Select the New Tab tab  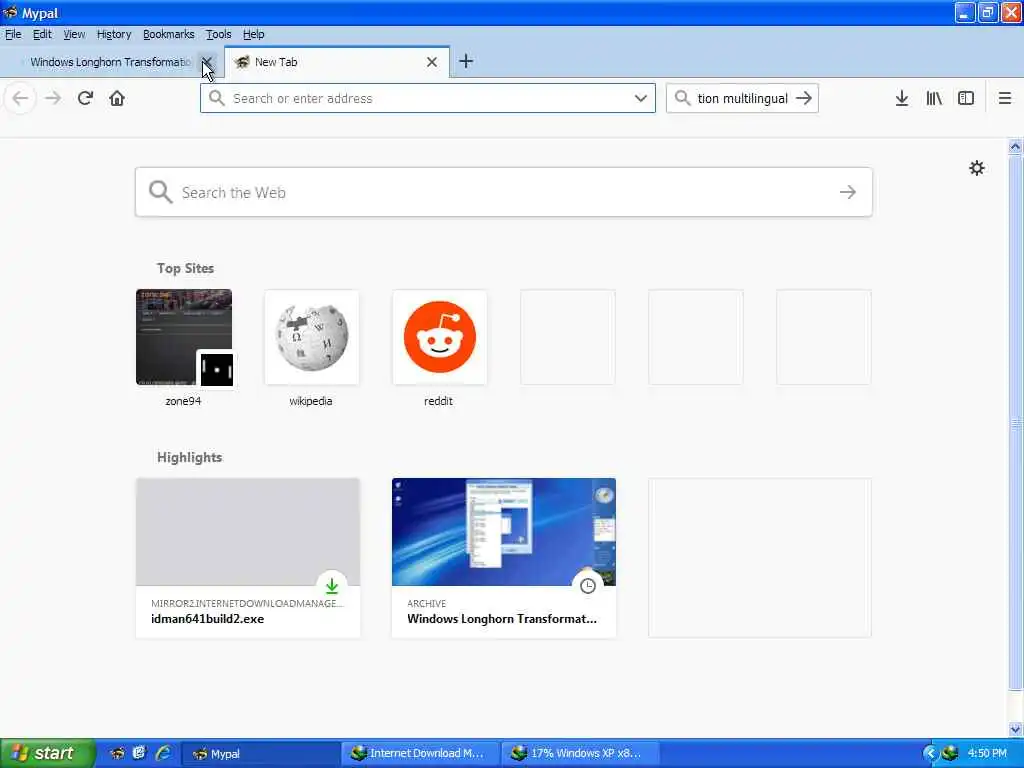(x=336, y=62)
